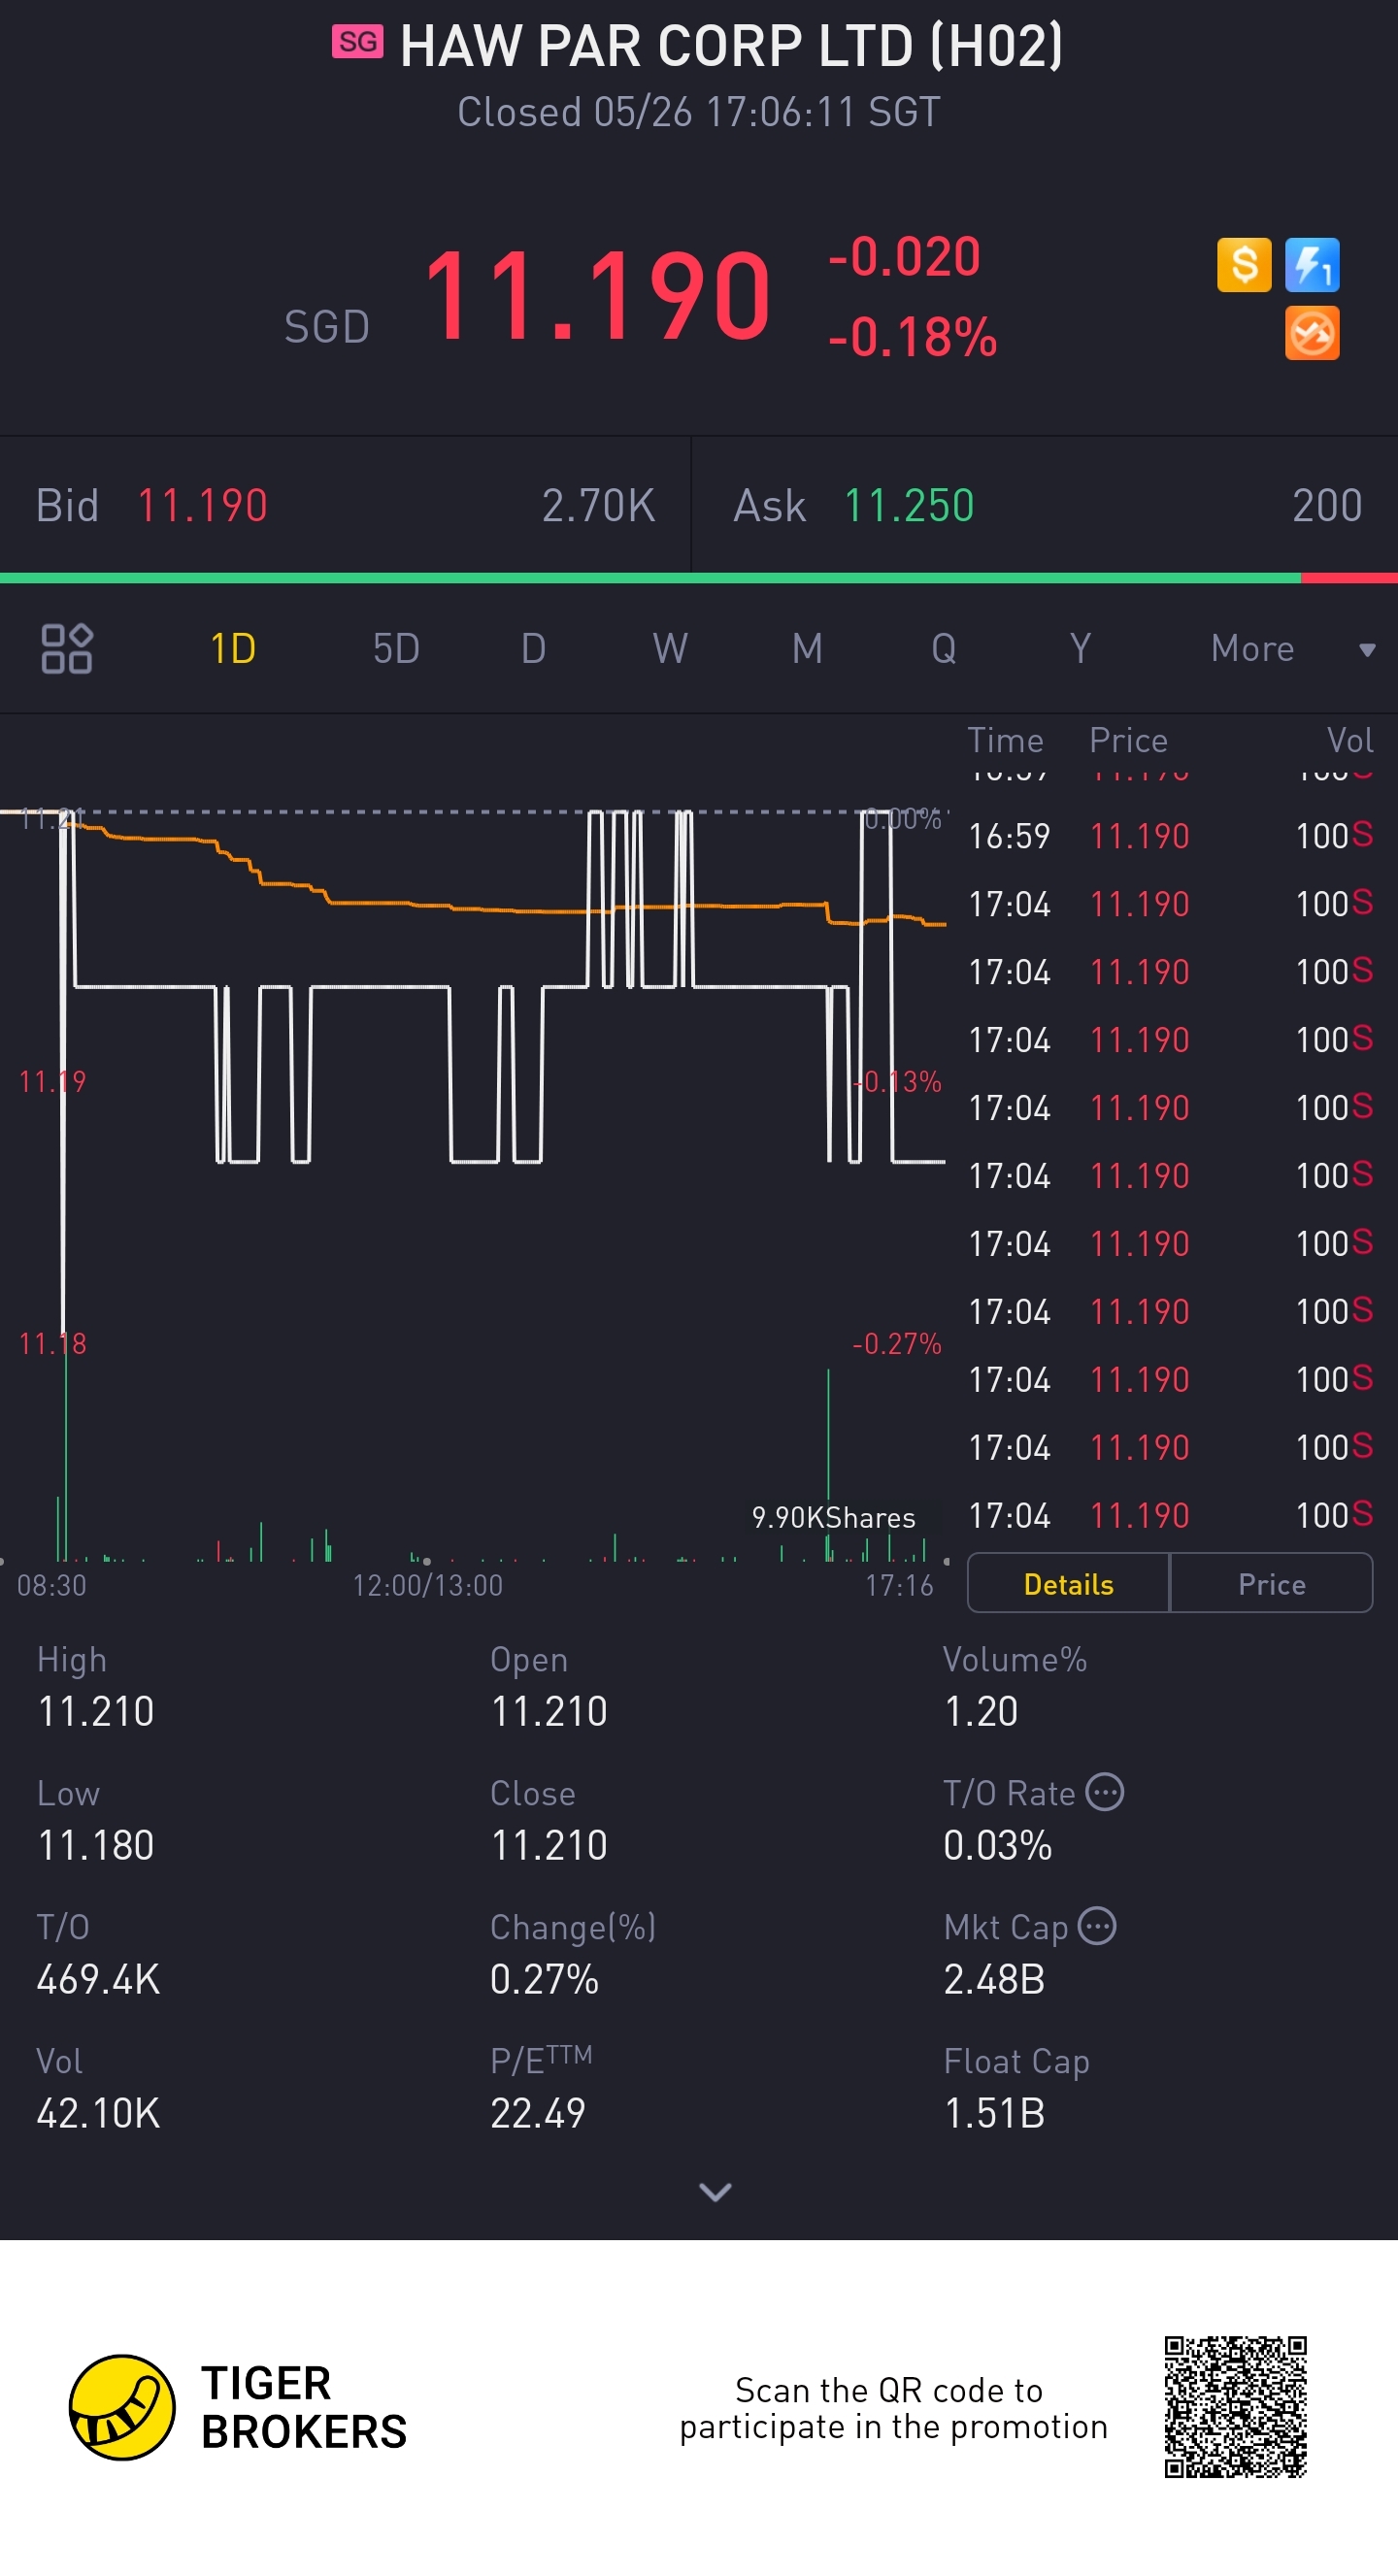Tap the T/O value 469.4K
The height and width of the screenshot is (2576, 1398).
[x=98, y=1979]
